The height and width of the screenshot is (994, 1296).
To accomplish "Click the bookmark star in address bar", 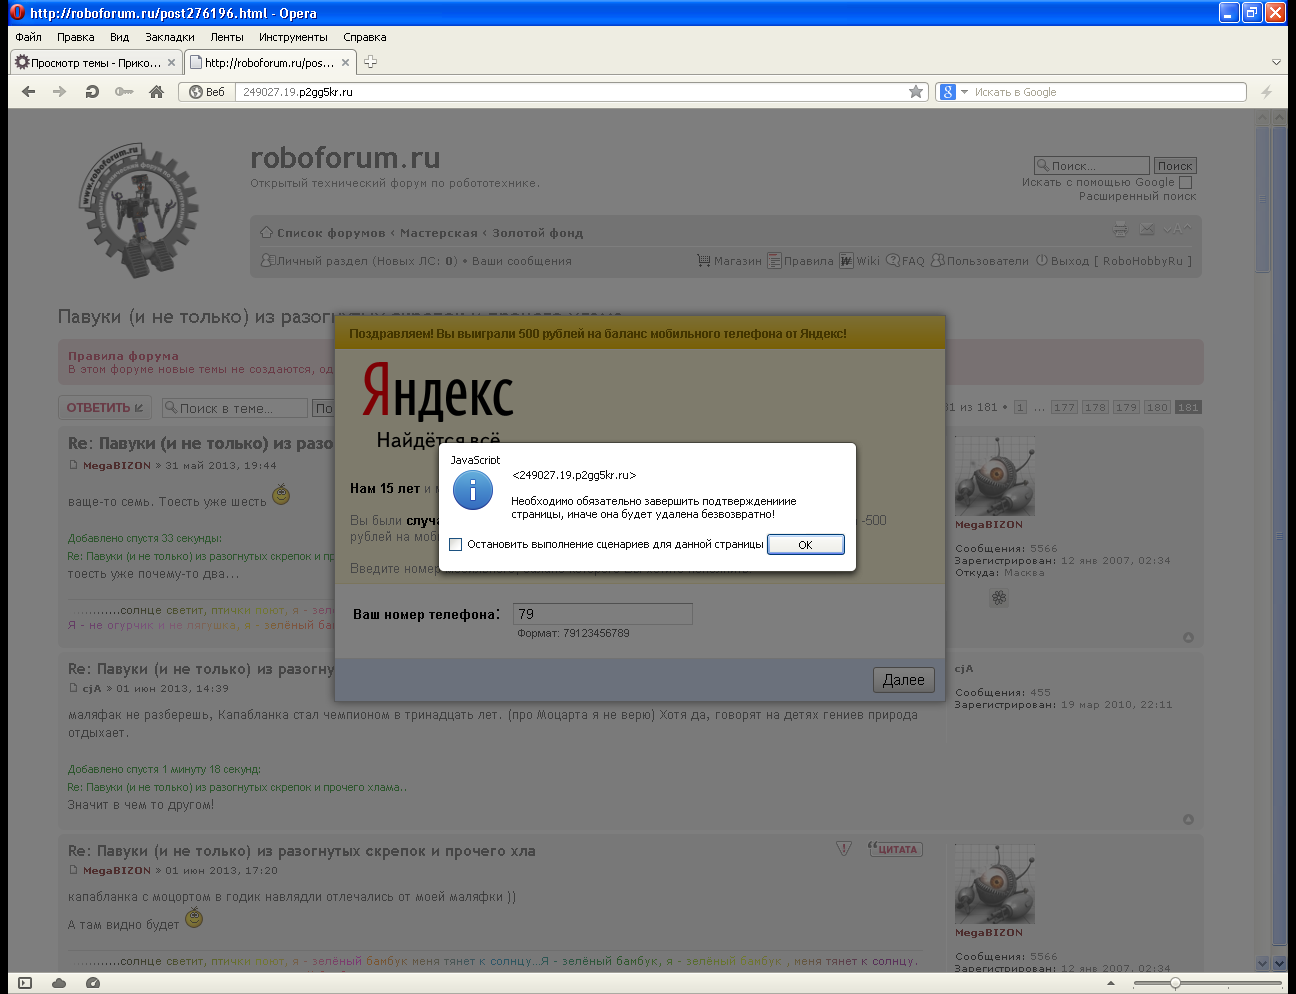I will coord(915,92).
